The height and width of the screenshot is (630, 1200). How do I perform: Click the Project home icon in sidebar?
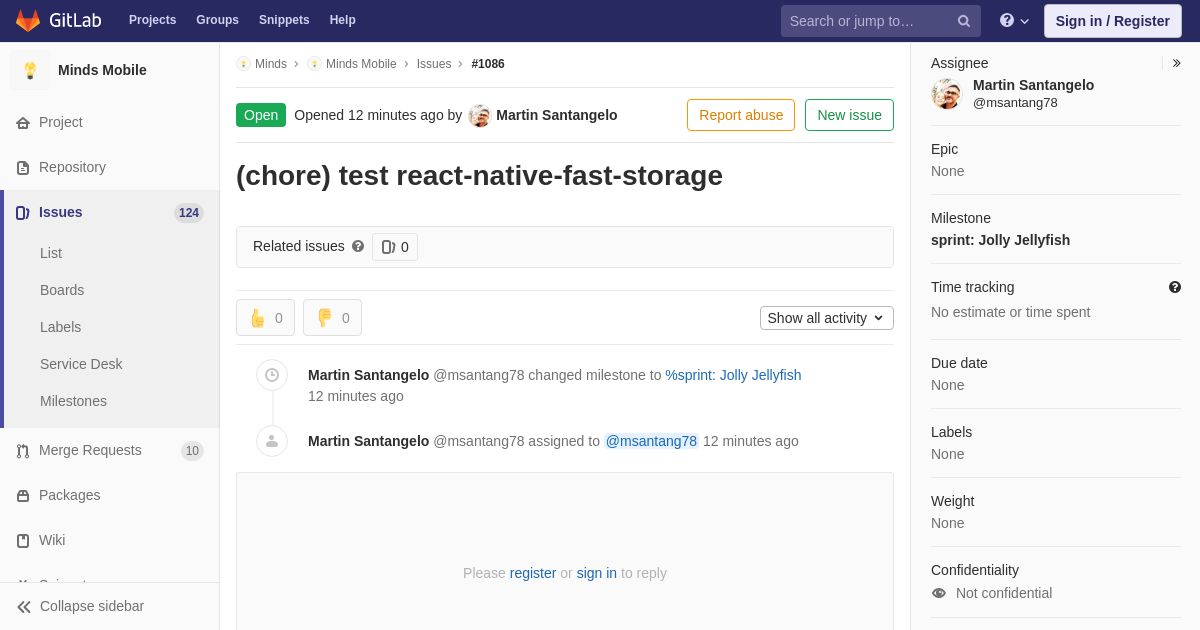(23, 123)
